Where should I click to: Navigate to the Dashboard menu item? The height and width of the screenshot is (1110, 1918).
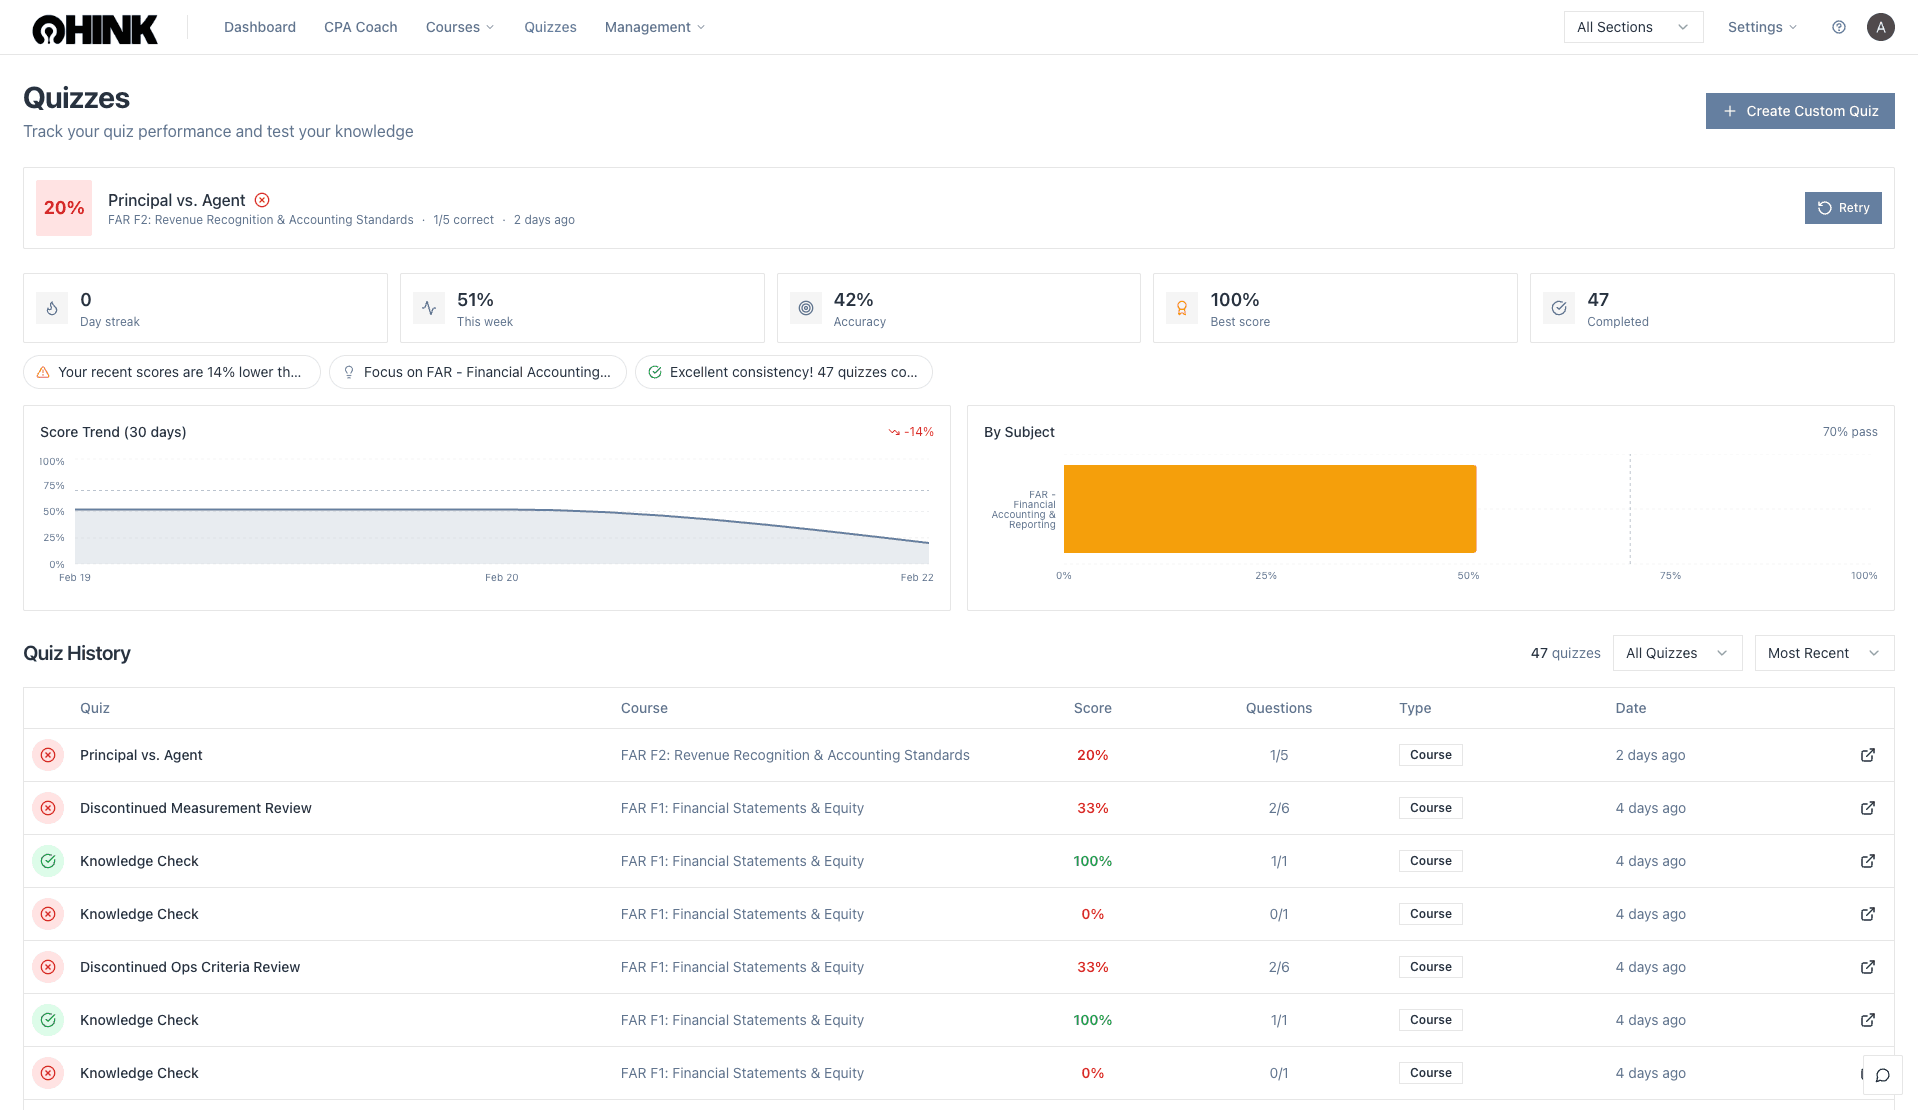point(259,27)
